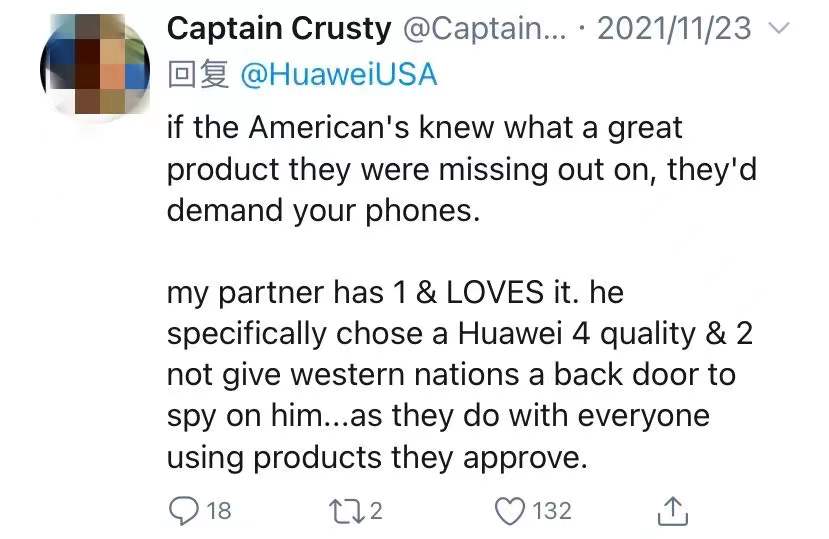This screenshot has height=539, width=829.
Task: Like the tweet with the heart icon
Action: 510,511
